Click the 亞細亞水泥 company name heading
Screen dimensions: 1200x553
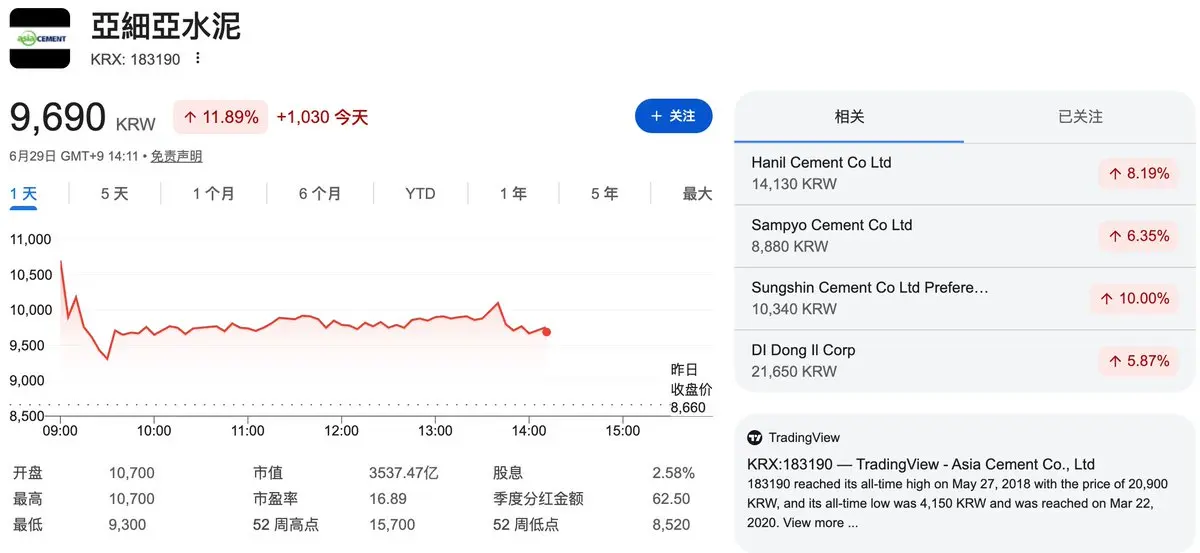(x=166, y=27)
